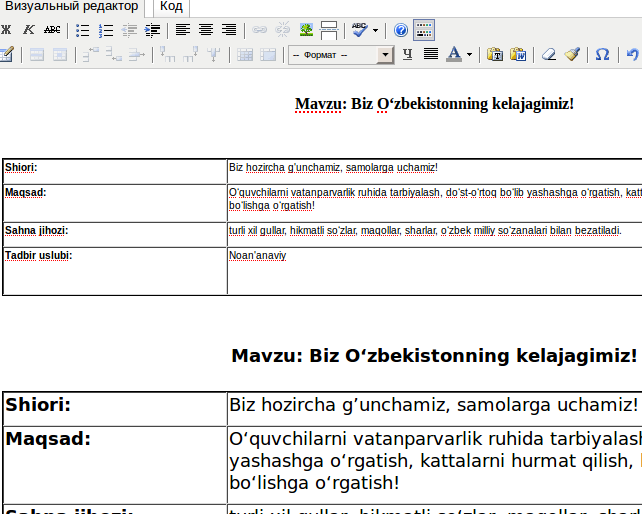Click the small Shiori: cell in the upper table
This screenshot has width=642, height=514.
point(115,171)
